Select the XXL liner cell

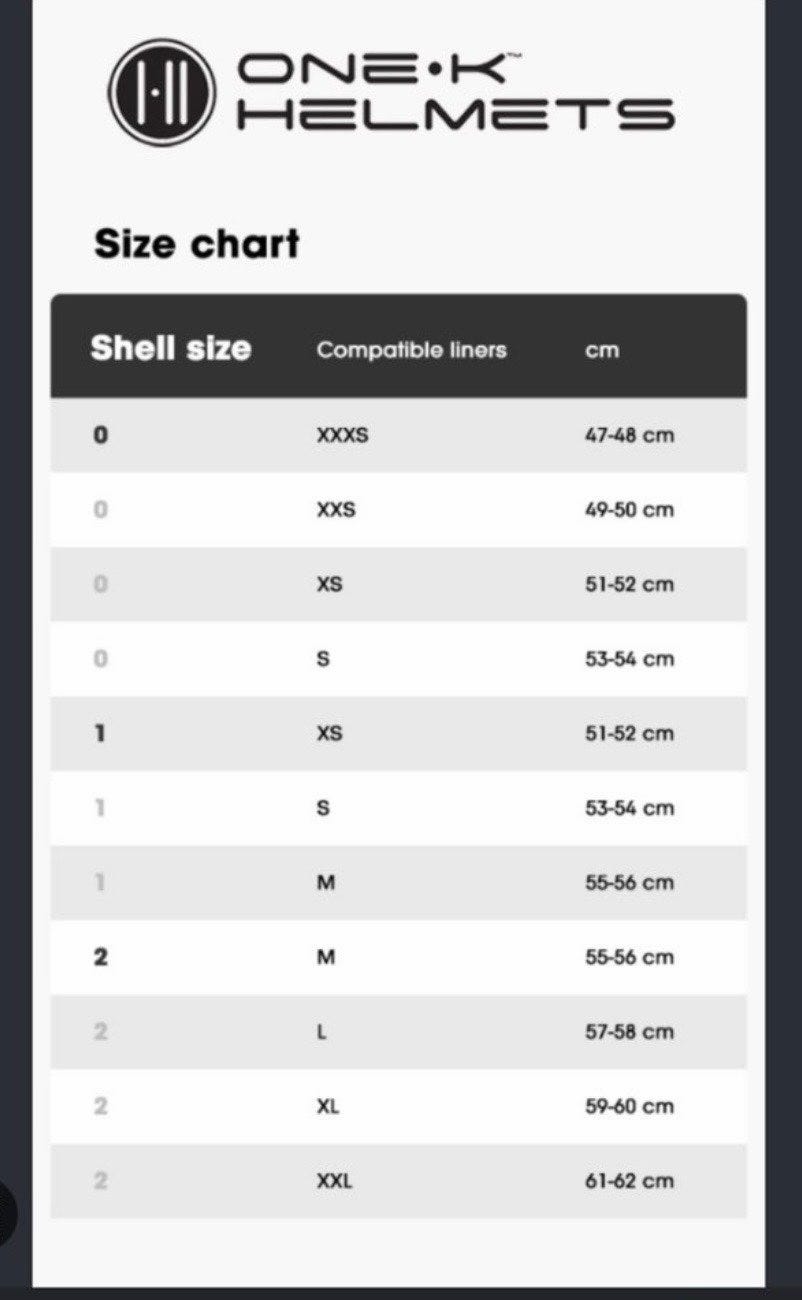pos(334,1181)
